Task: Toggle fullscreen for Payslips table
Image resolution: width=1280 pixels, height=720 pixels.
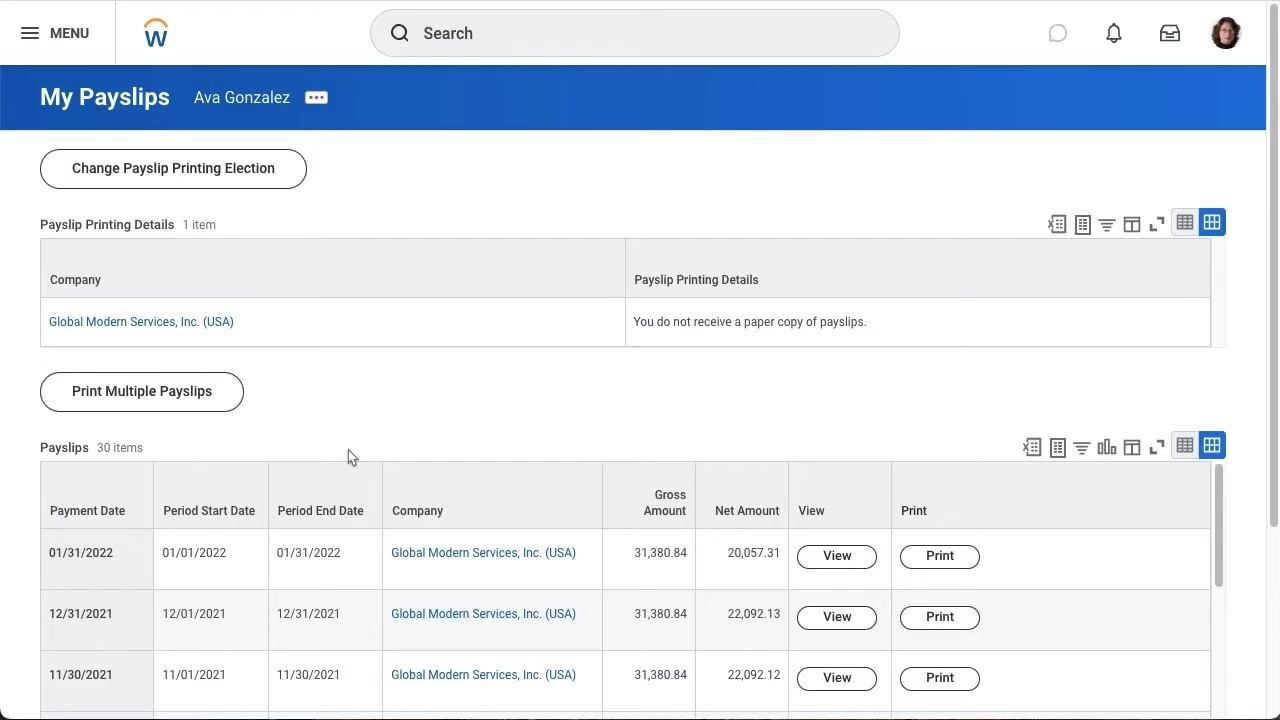Action: tap(1157, 447)
